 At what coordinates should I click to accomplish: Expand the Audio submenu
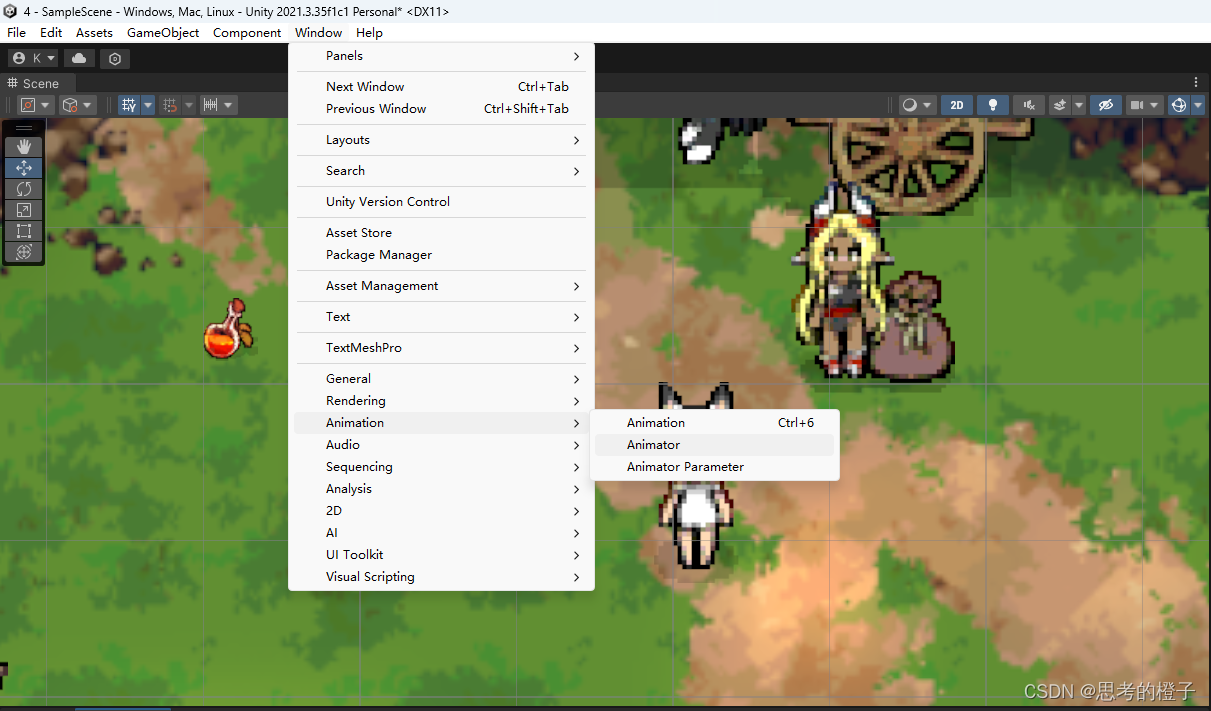[441, 445]
